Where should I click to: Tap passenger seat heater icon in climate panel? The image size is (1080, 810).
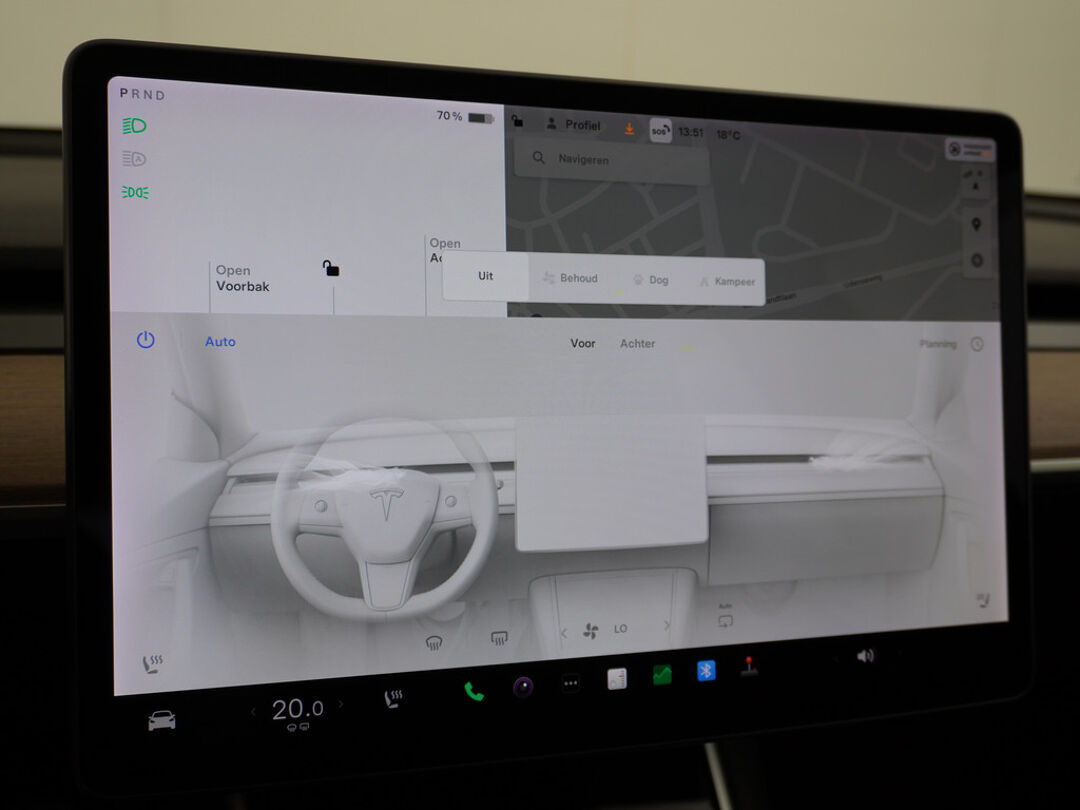[x=983, y=600]
